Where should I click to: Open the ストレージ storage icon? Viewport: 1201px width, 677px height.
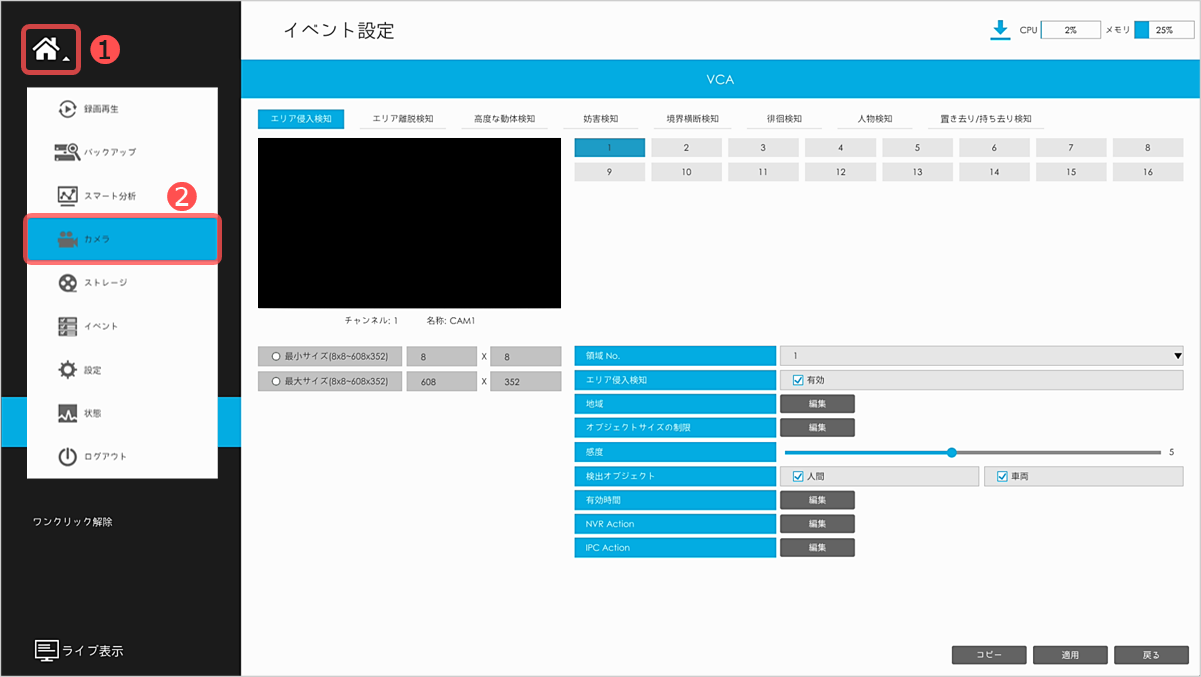[67, 283]
